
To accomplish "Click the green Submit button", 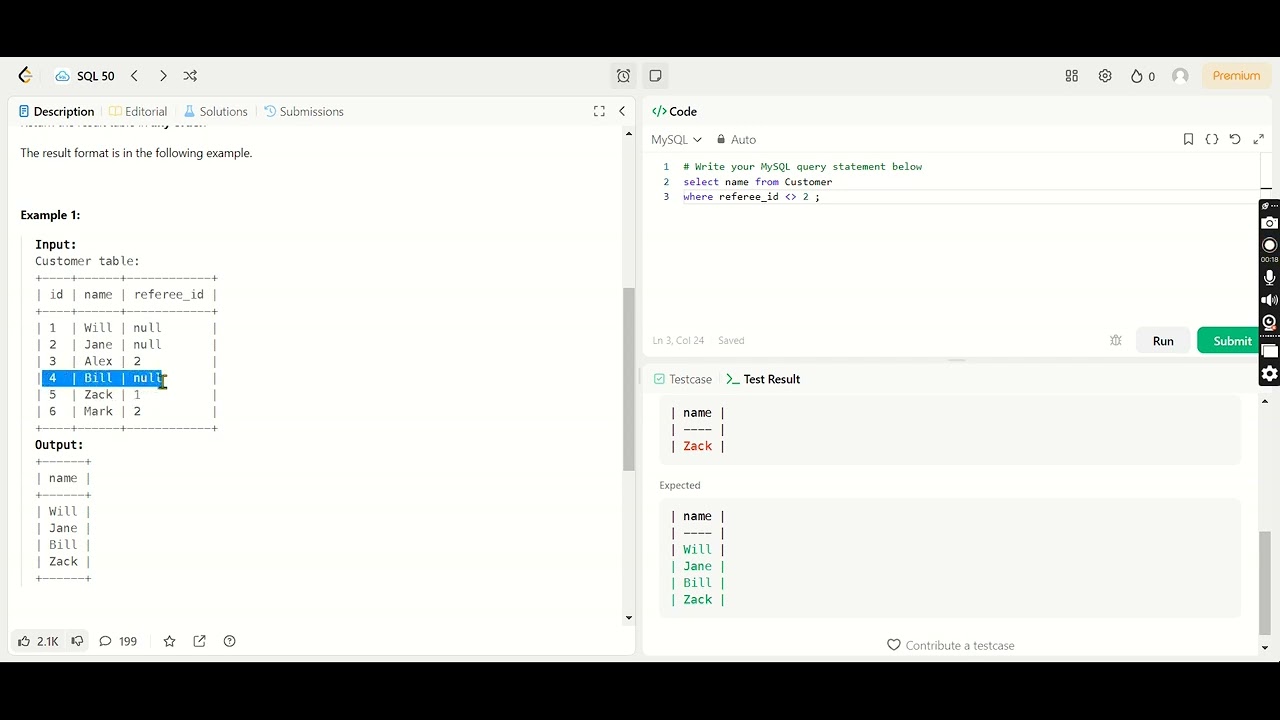I will tap(1228, 341).
